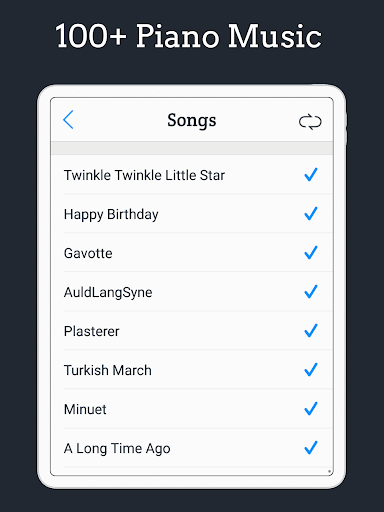Uncheck the Happy Birthday checkmark
This screenshot has width=384, height=512.
tap(311, 214)
